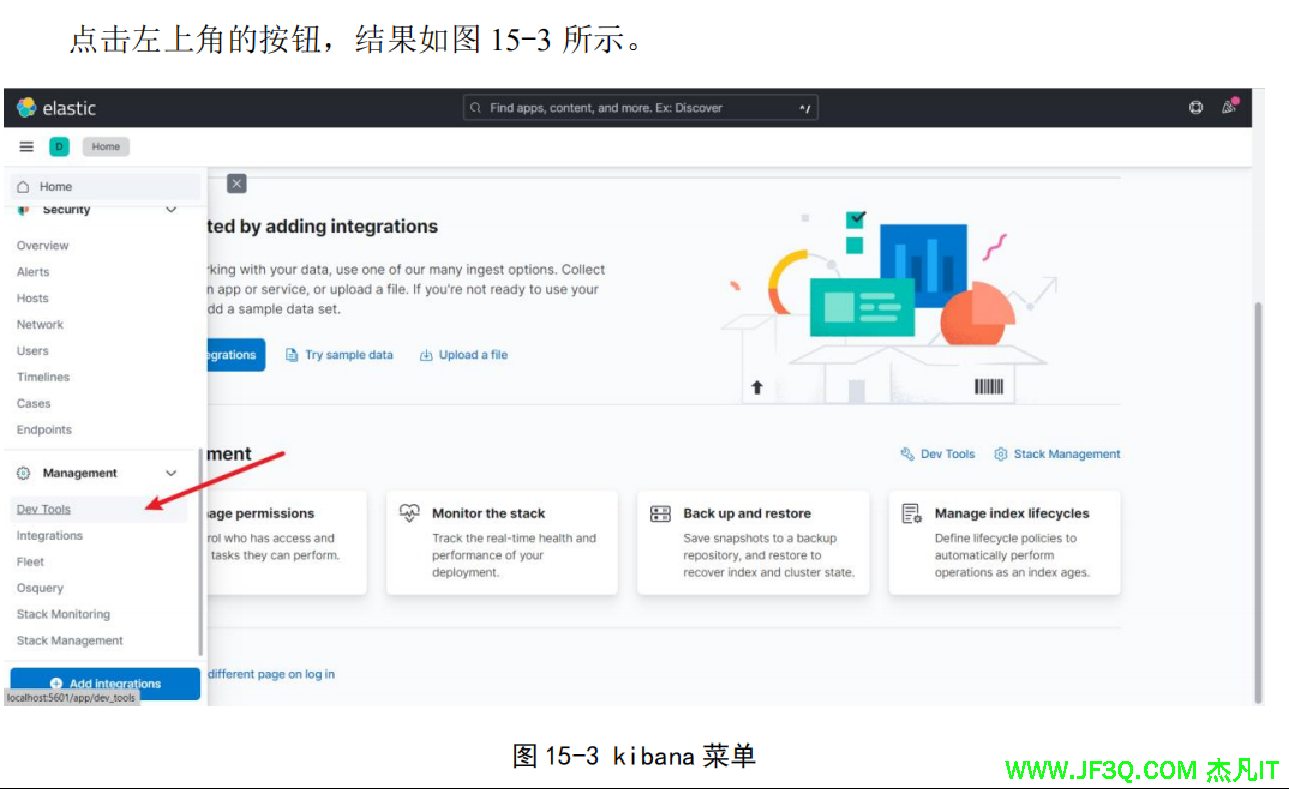Click the Back up and restore icon

coord(660,513)
